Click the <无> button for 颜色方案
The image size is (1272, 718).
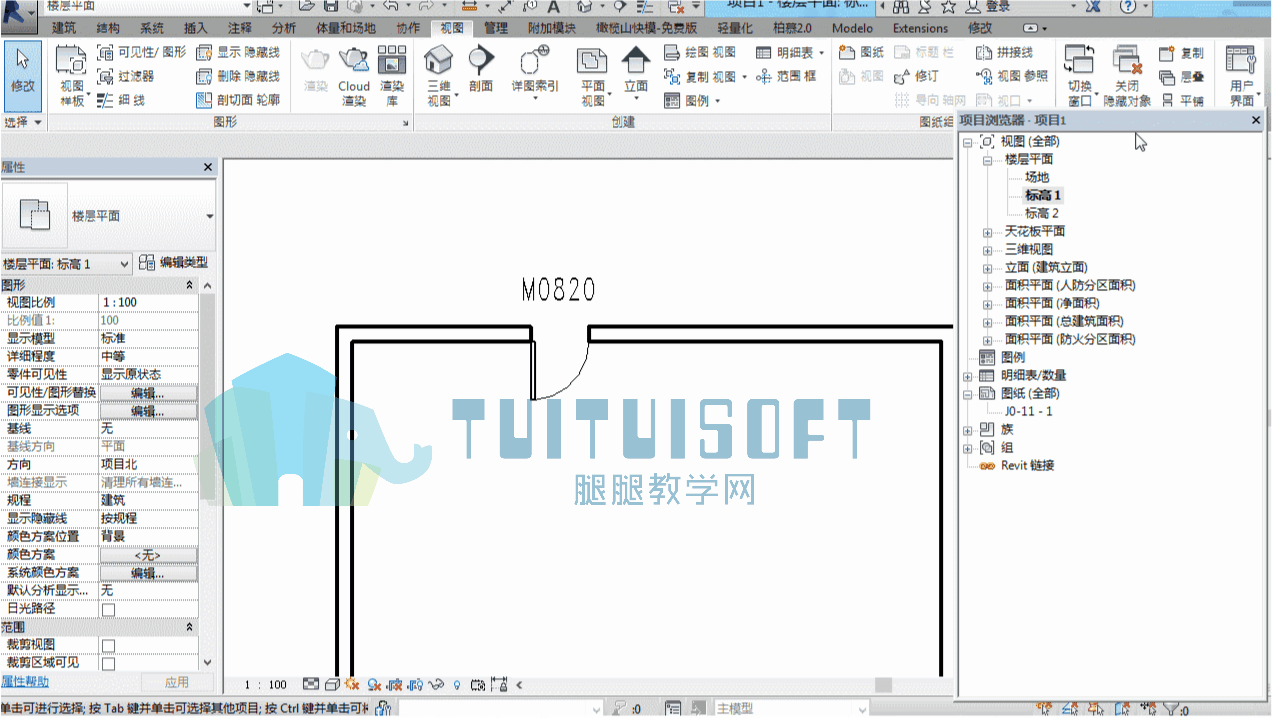148,555
